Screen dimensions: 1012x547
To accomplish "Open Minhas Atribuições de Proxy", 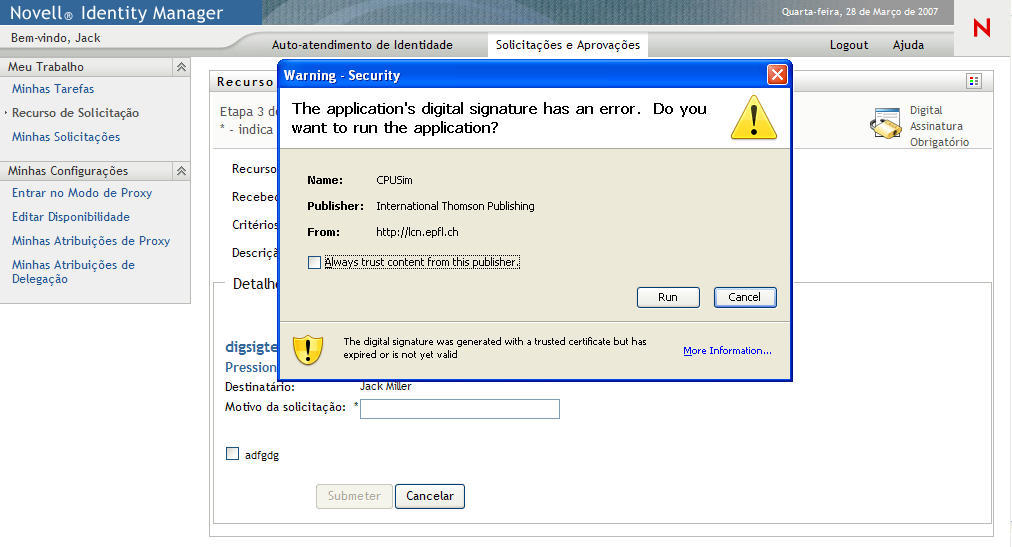I will [91, 241].
